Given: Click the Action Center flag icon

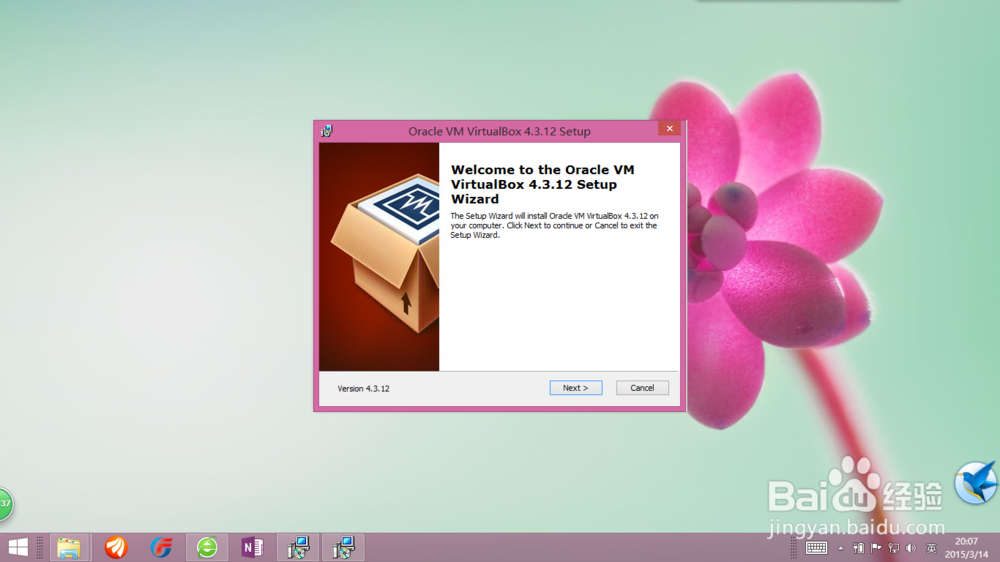Looking at the screenshot, I should click(876, 548).
